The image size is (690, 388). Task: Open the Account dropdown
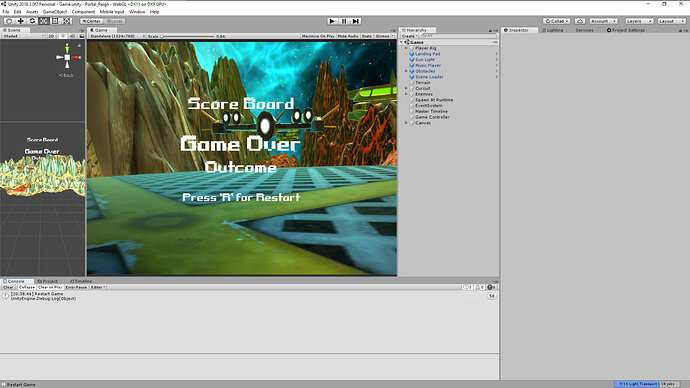[603, 21]
